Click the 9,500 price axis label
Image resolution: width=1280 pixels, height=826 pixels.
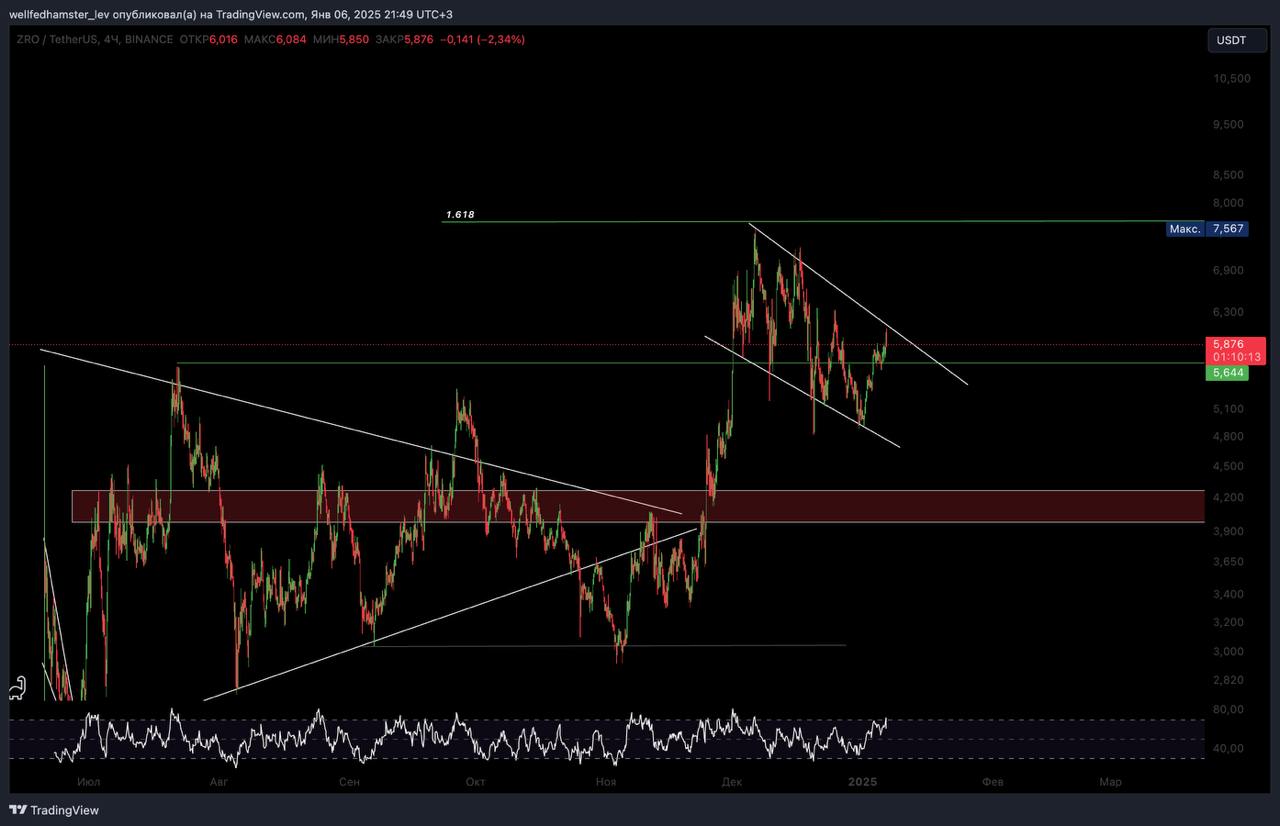pos(1230,125)
